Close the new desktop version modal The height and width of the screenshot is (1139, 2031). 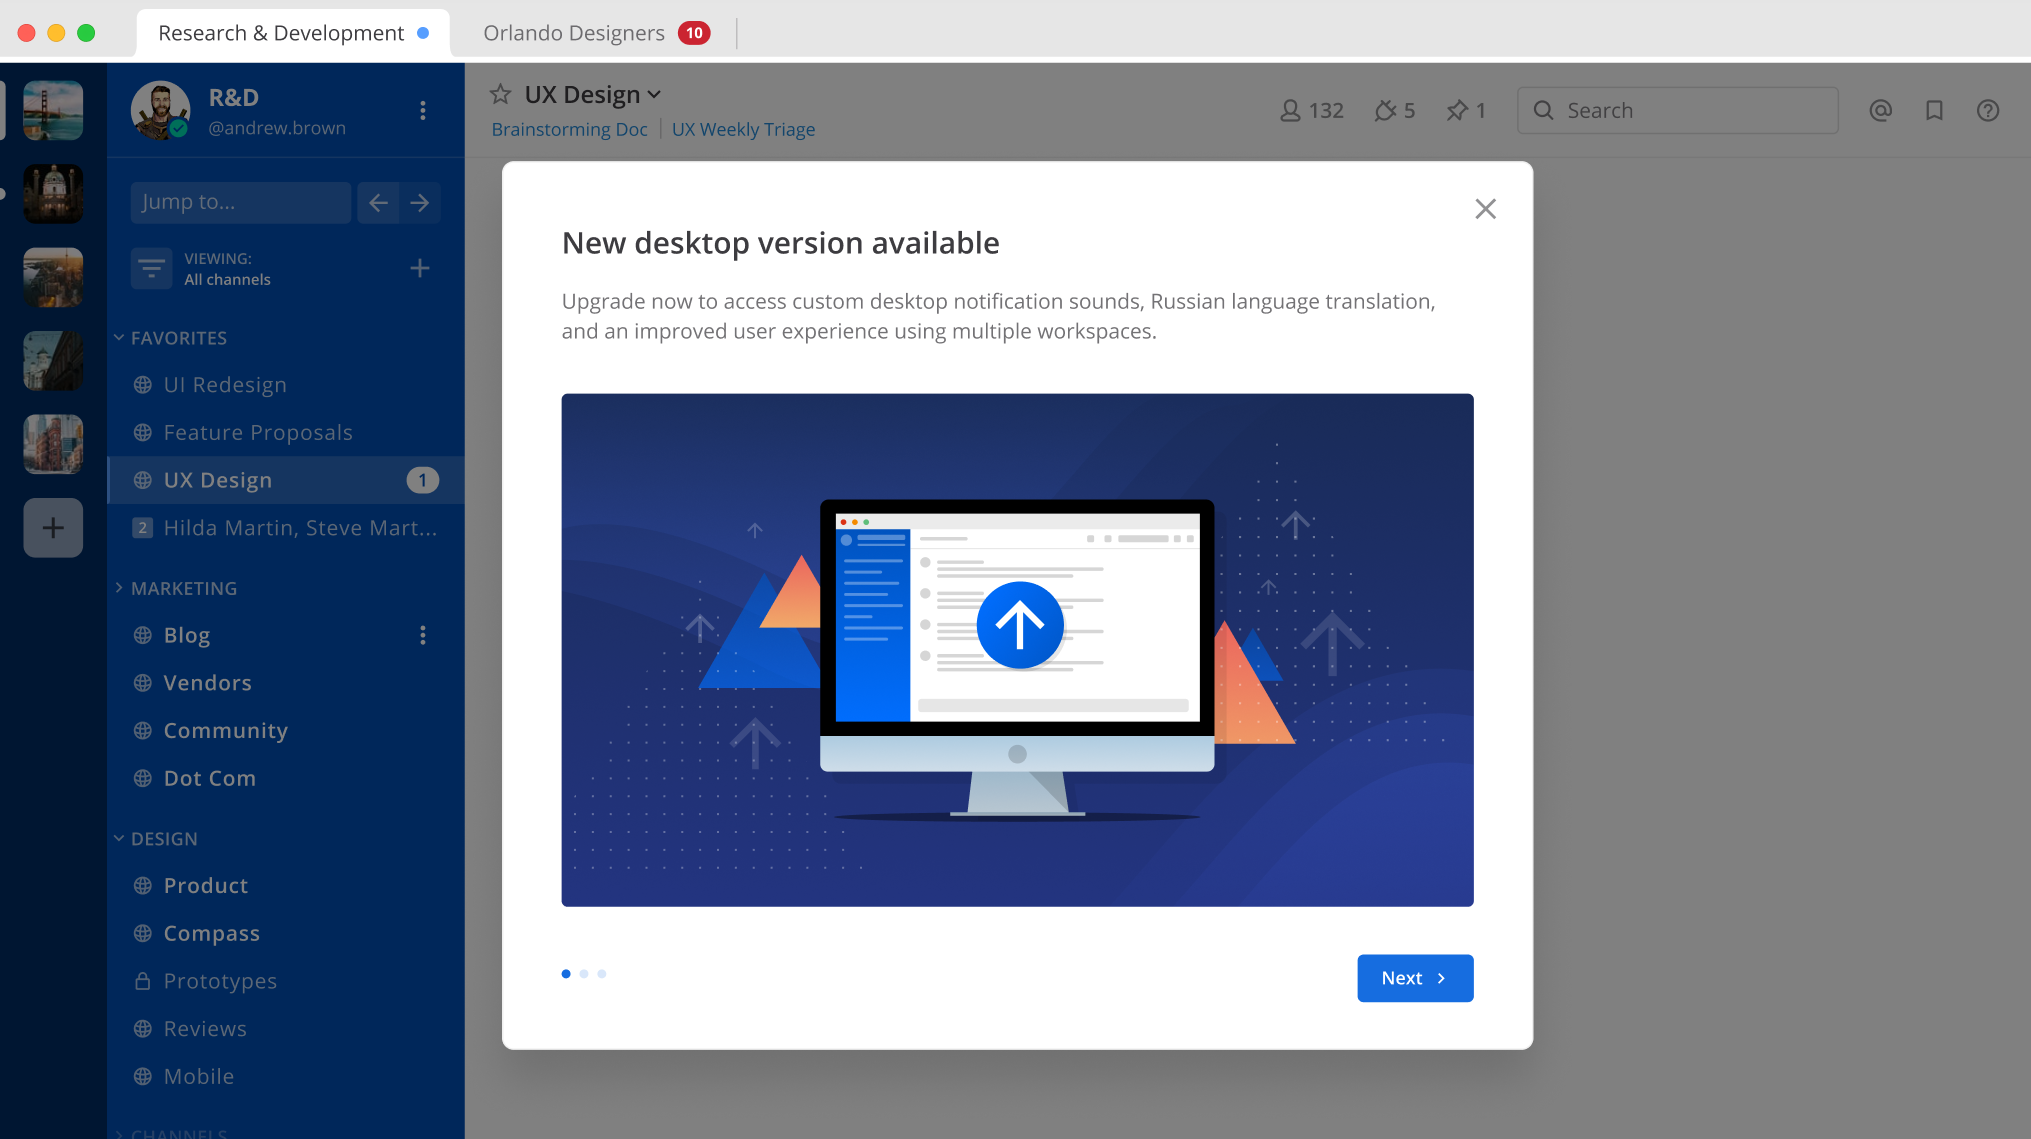[1486, 209]
